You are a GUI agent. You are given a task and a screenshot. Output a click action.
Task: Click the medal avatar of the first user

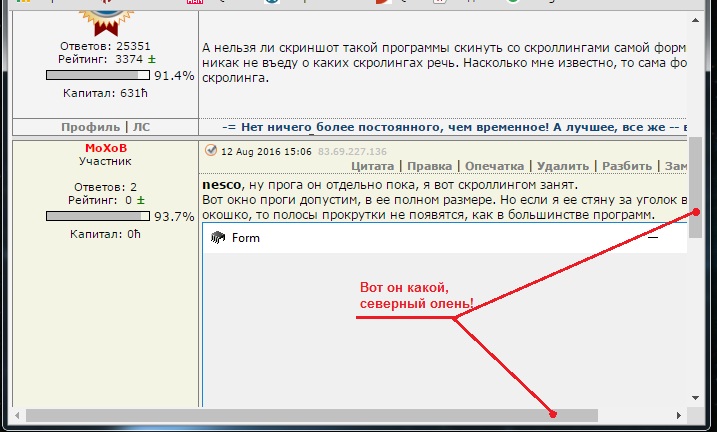[x=105, y=12]
